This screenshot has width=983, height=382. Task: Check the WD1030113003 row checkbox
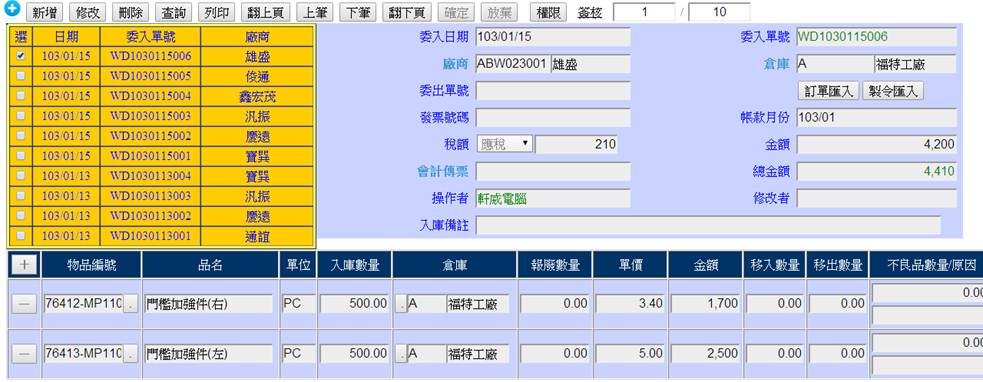pos(21,196)
